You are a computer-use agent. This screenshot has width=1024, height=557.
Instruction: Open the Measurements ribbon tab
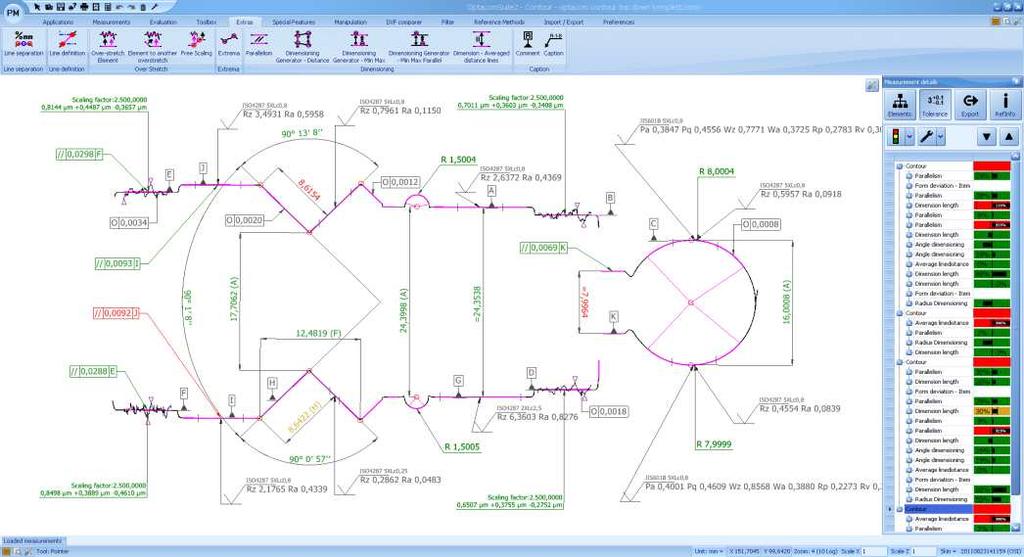click(x=112, y=22)
